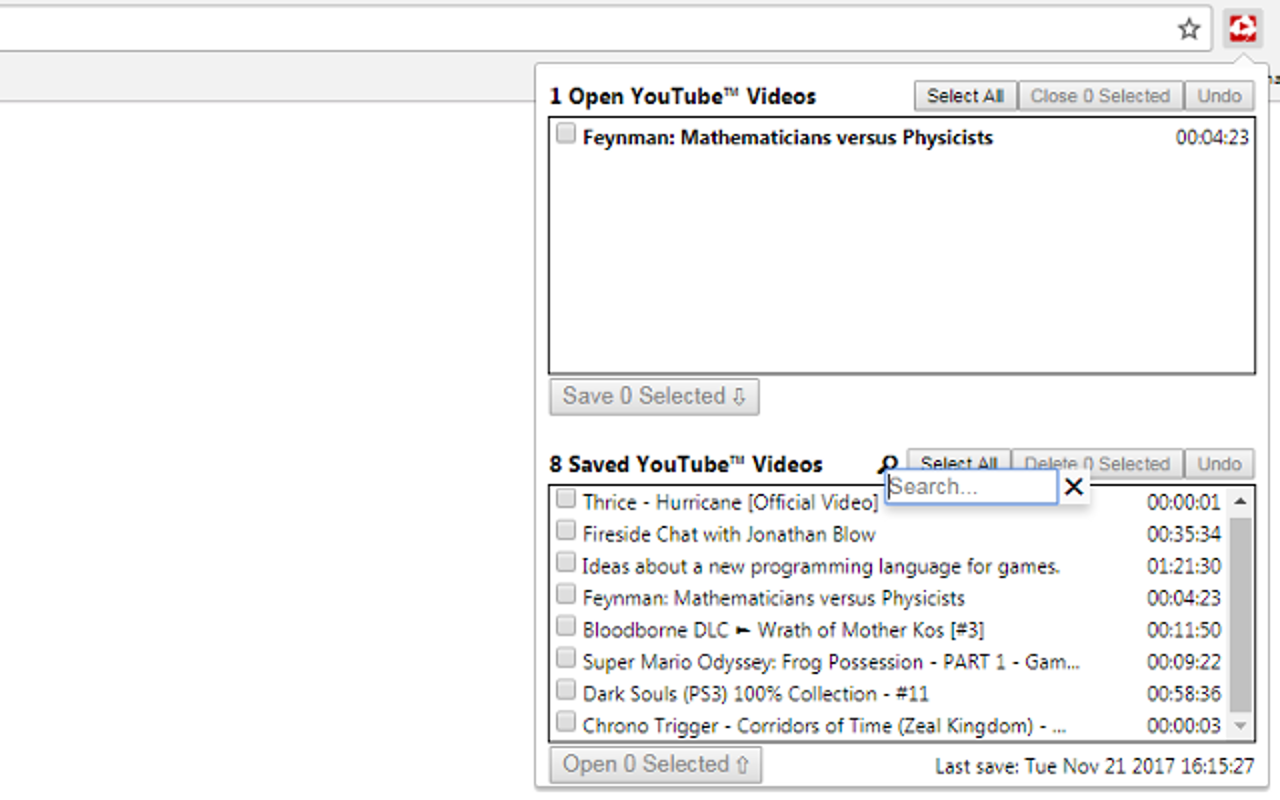Check the open Feynman video checkbox

566,133
